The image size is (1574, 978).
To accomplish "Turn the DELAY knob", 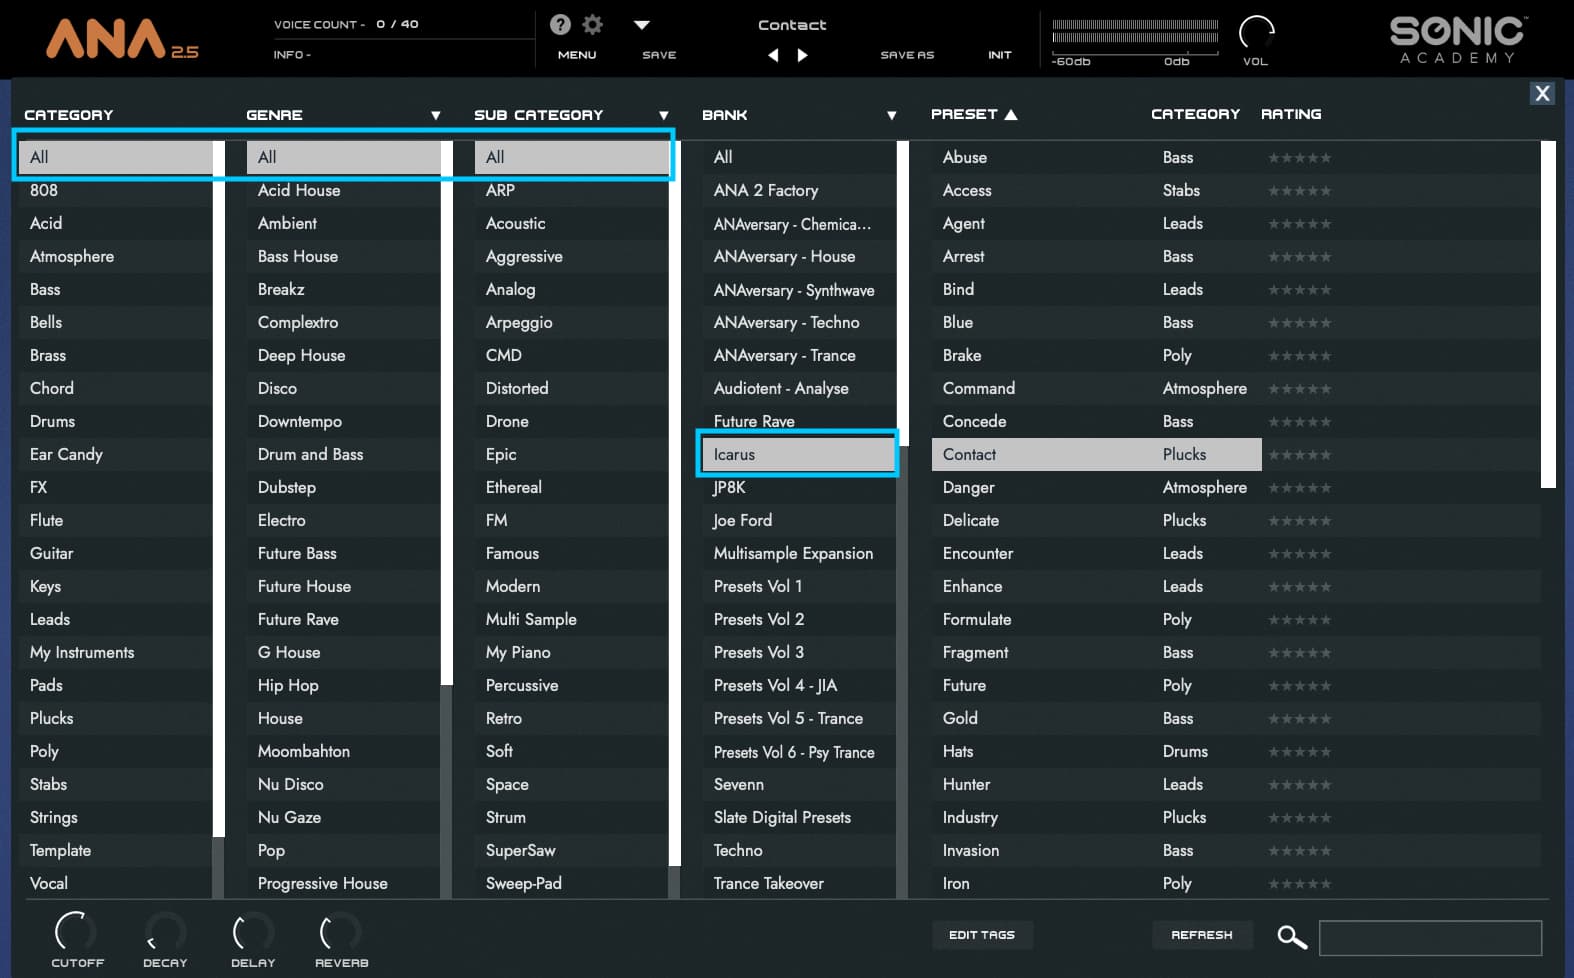I will point(253,931).
